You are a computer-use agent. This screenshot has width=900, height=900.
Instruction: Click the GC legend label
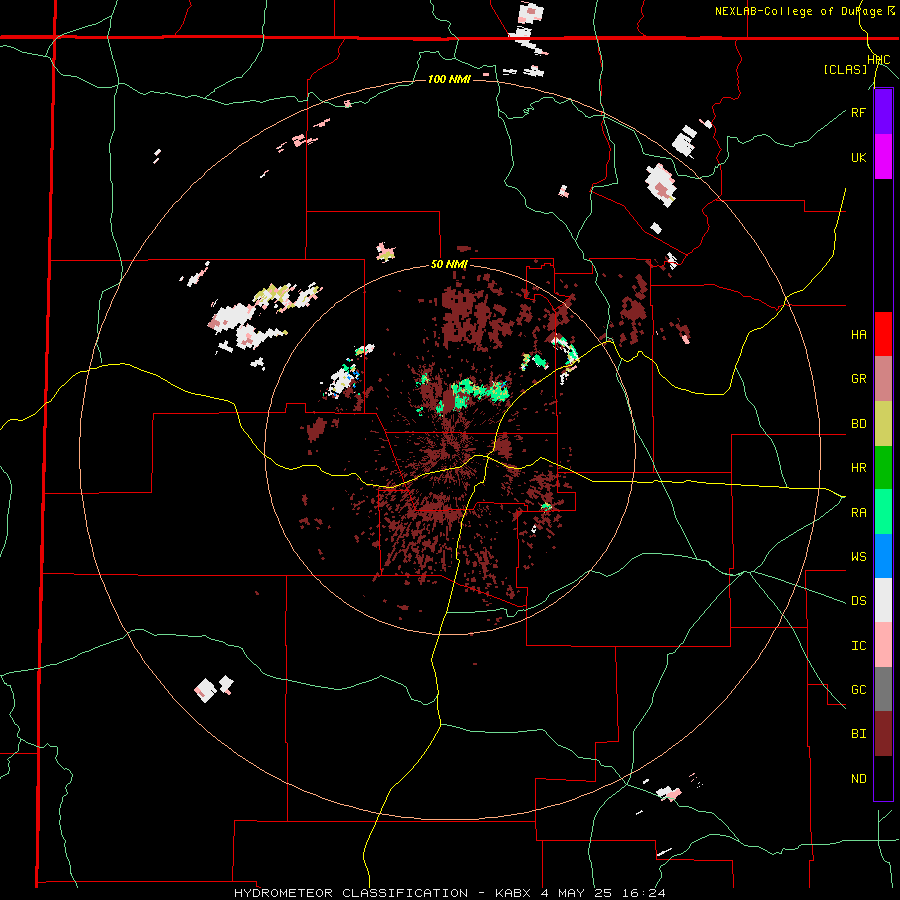tap(858, 689)
